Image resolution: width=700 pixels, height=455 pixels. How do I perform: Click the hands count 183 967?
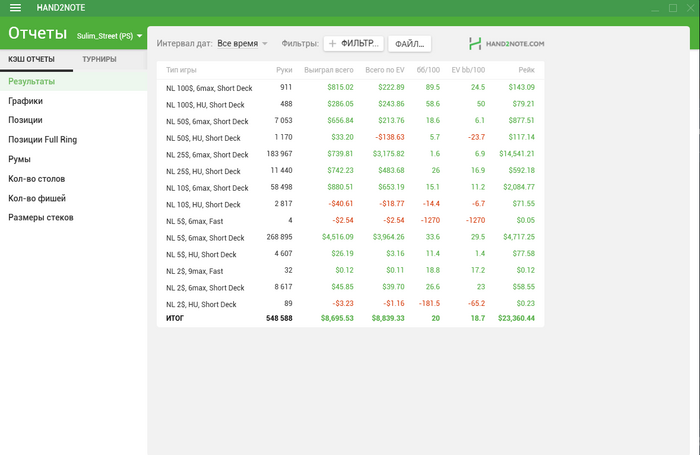279,154
